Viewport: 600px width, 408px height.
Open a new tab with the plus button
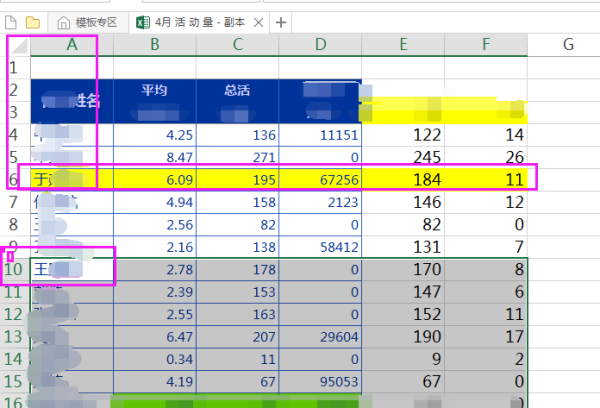click(x=281, y=21)
